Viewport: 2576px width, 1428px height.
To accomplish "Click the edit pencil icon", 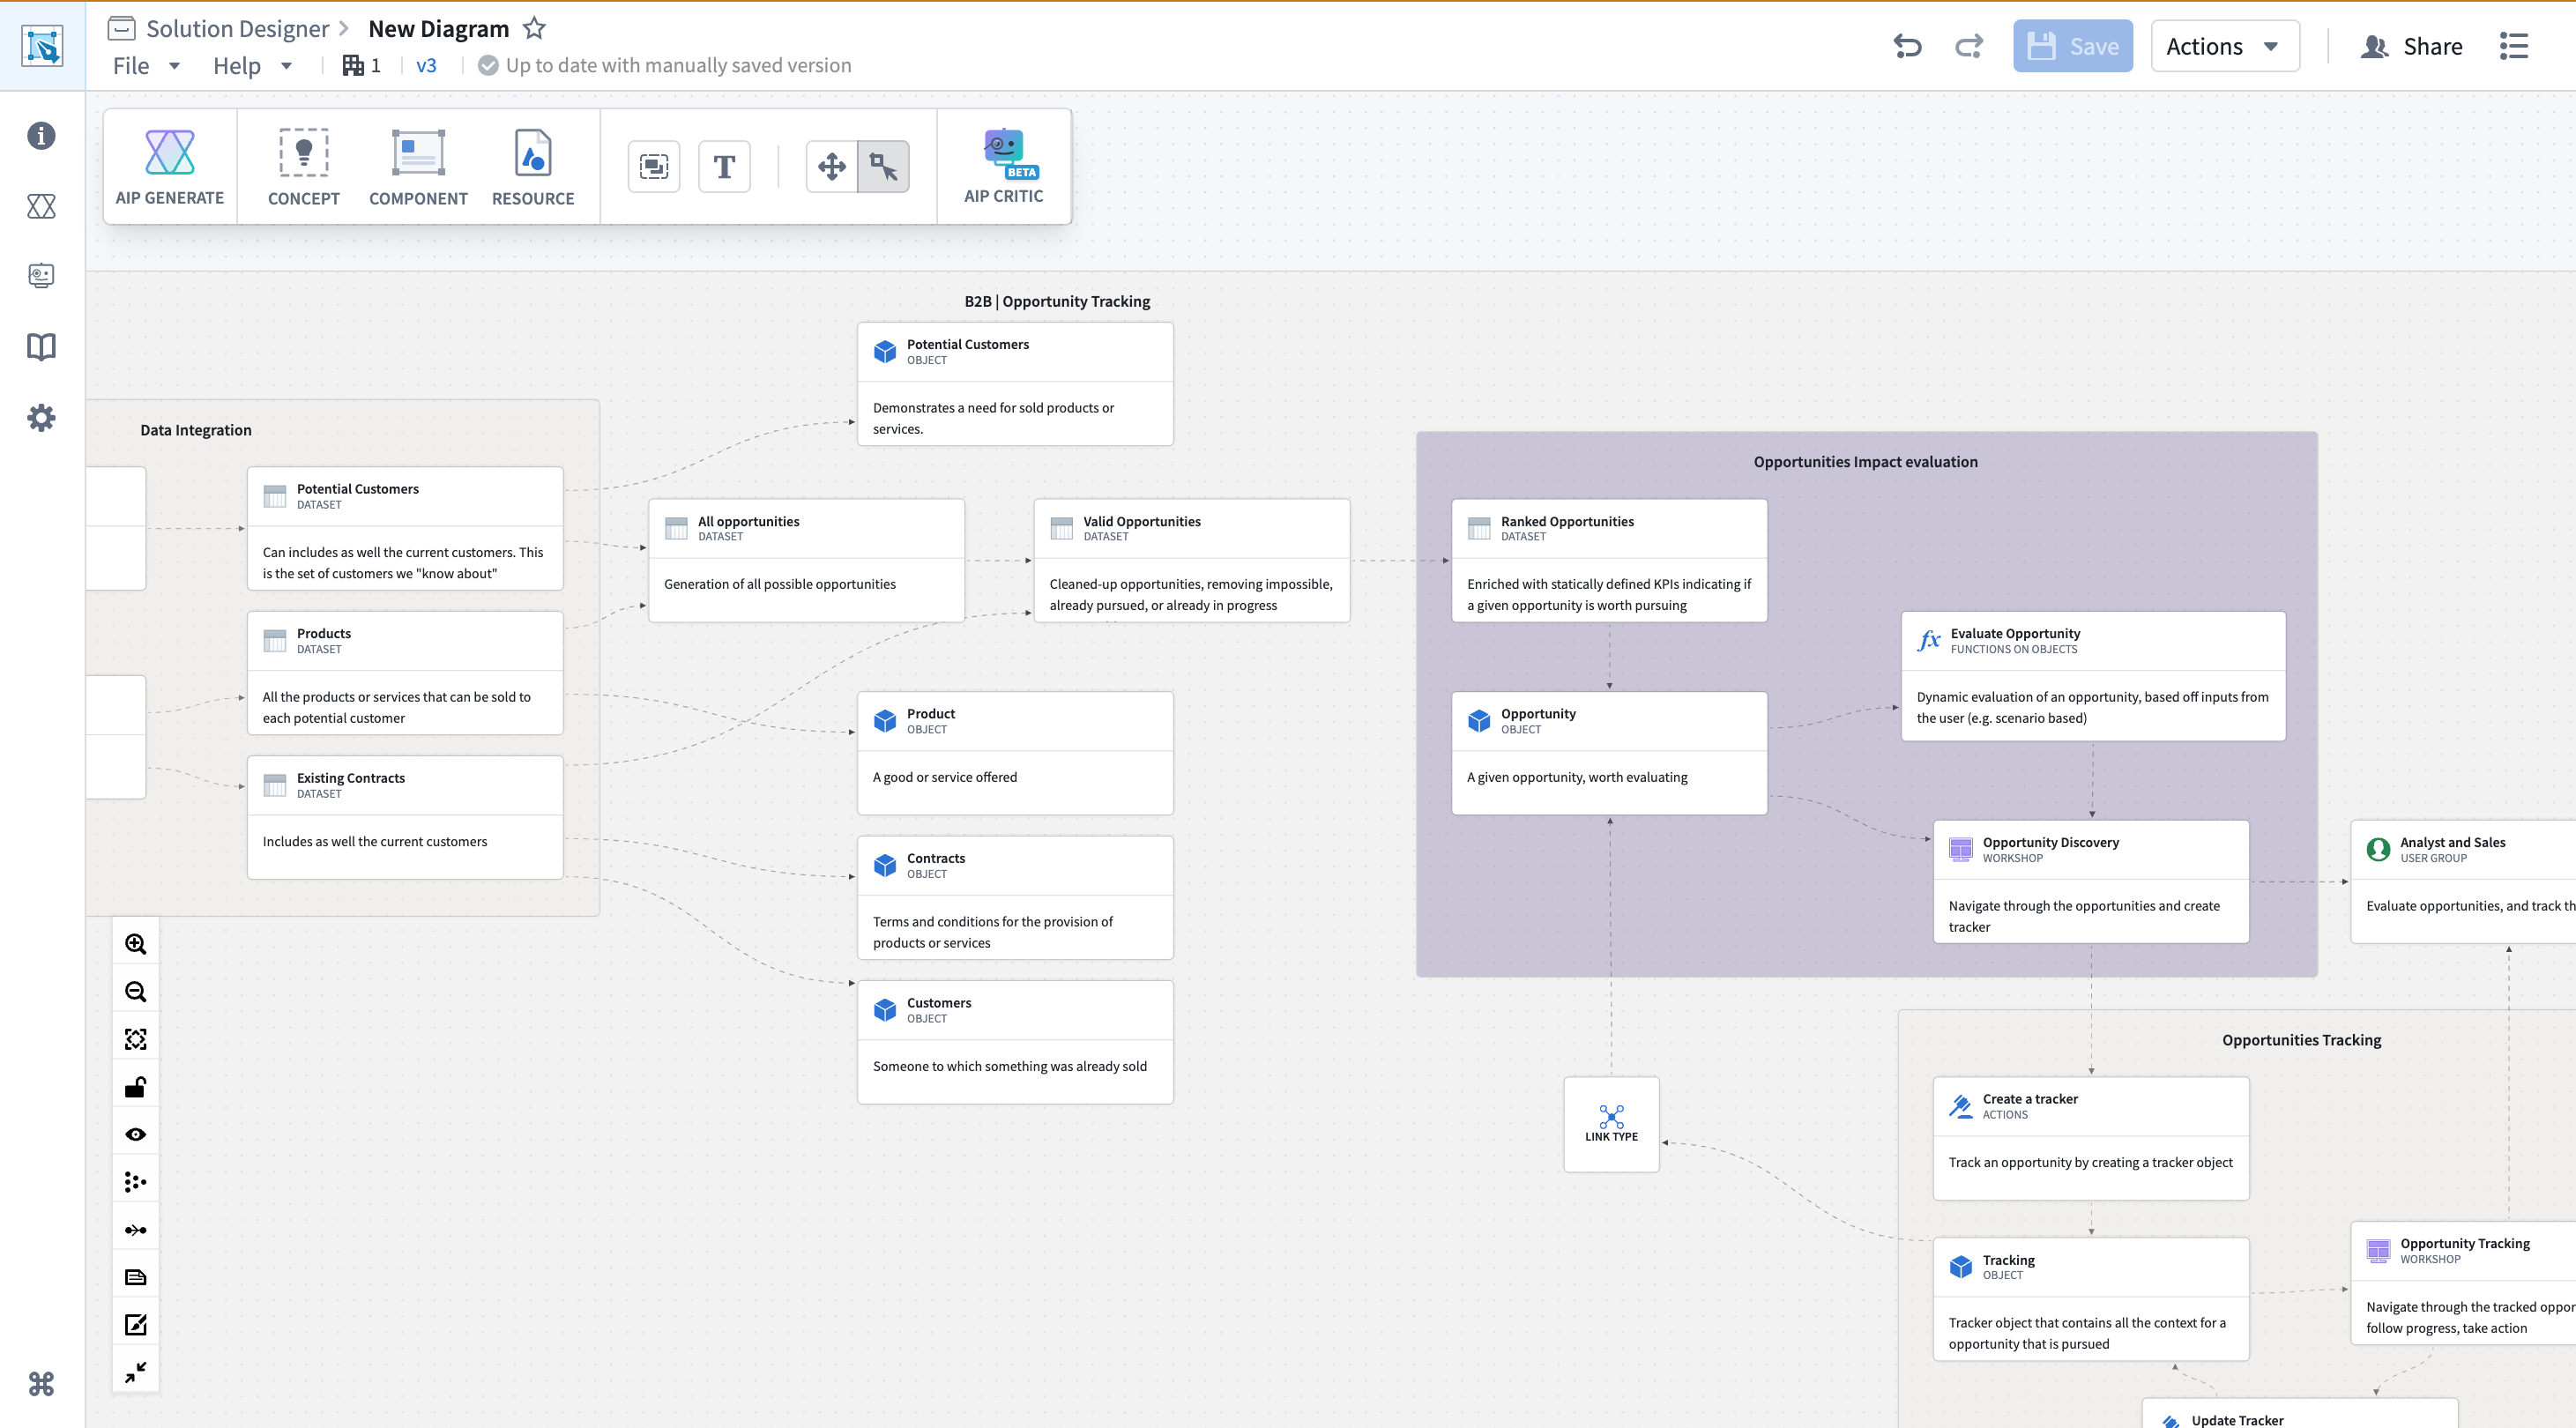I will coord(136,1325).
